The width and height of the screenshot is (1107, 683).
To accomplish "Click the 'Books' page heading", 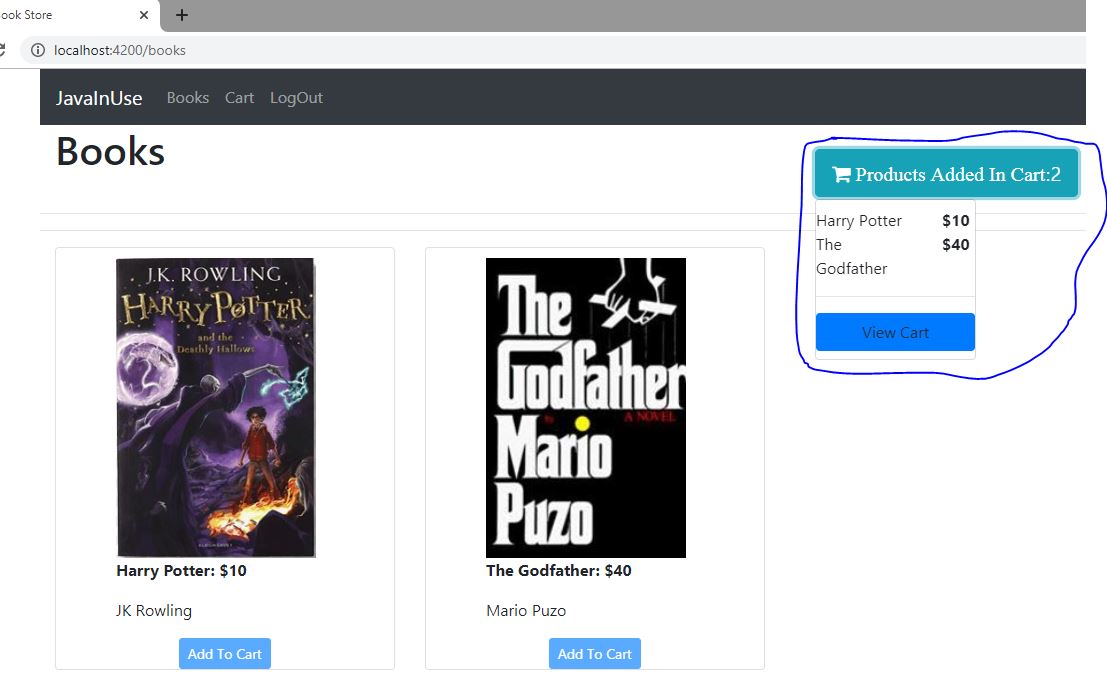I will [110, 152].
